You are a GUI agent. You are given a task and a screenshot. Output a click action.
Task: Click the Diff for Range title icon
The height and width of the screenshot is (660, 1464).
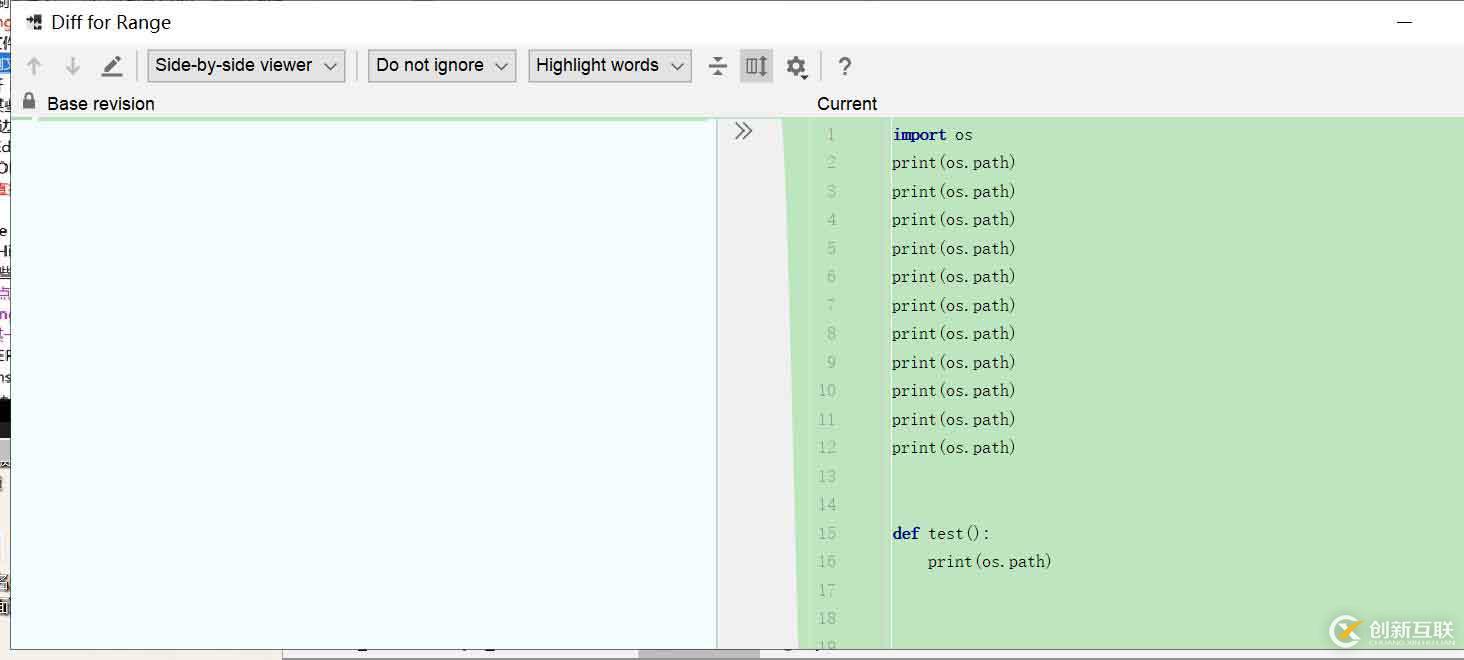tap(34, 22)
